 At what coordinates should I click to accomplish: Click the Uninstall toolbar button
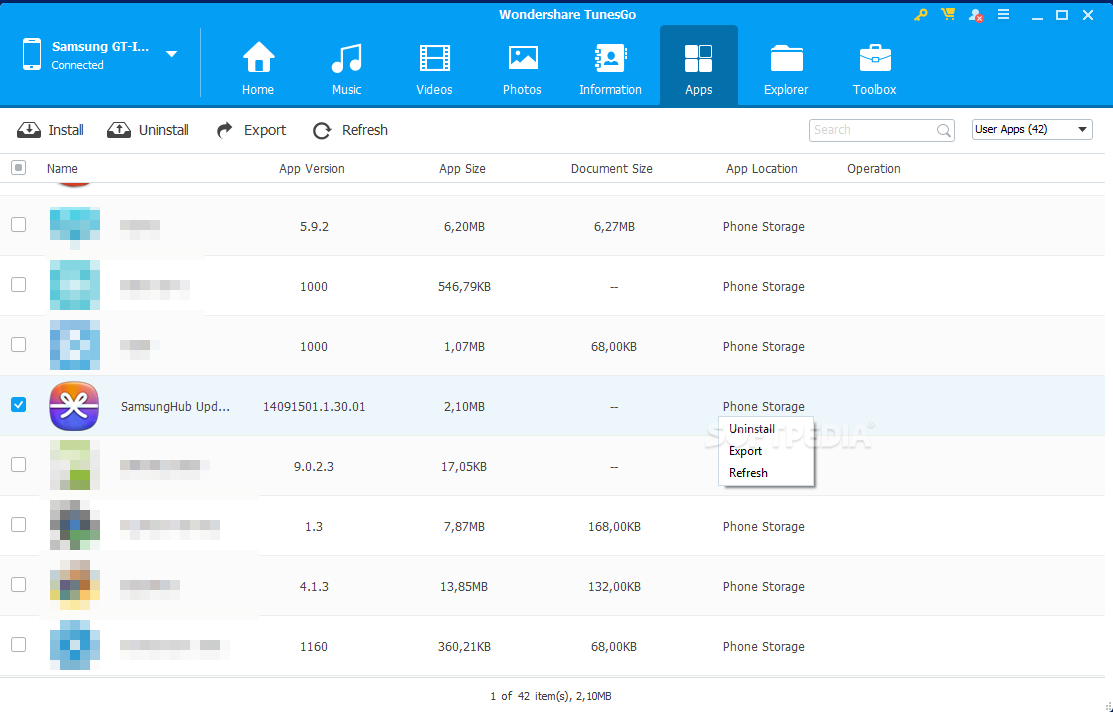click(148, 130)
